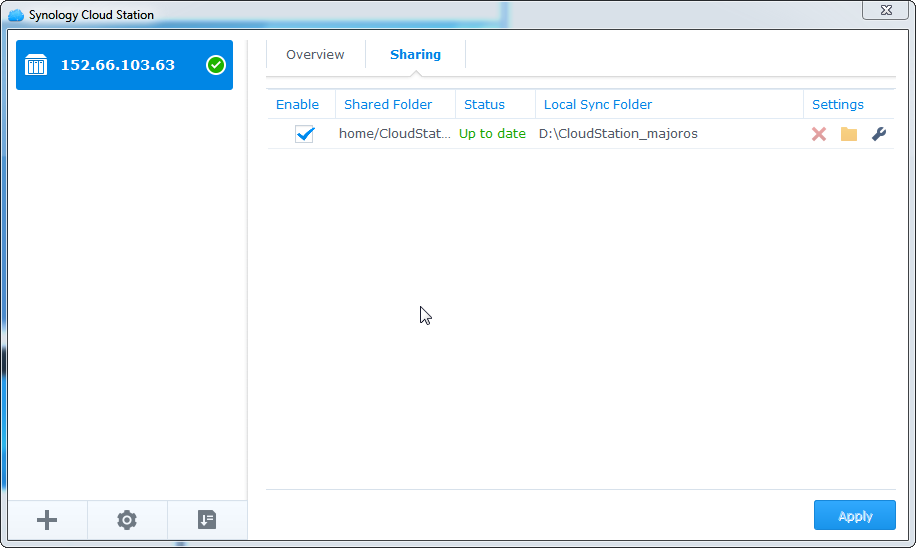916x548 pixels.
Task: Click the Shared Folder column header
Action: pos(388,104)
